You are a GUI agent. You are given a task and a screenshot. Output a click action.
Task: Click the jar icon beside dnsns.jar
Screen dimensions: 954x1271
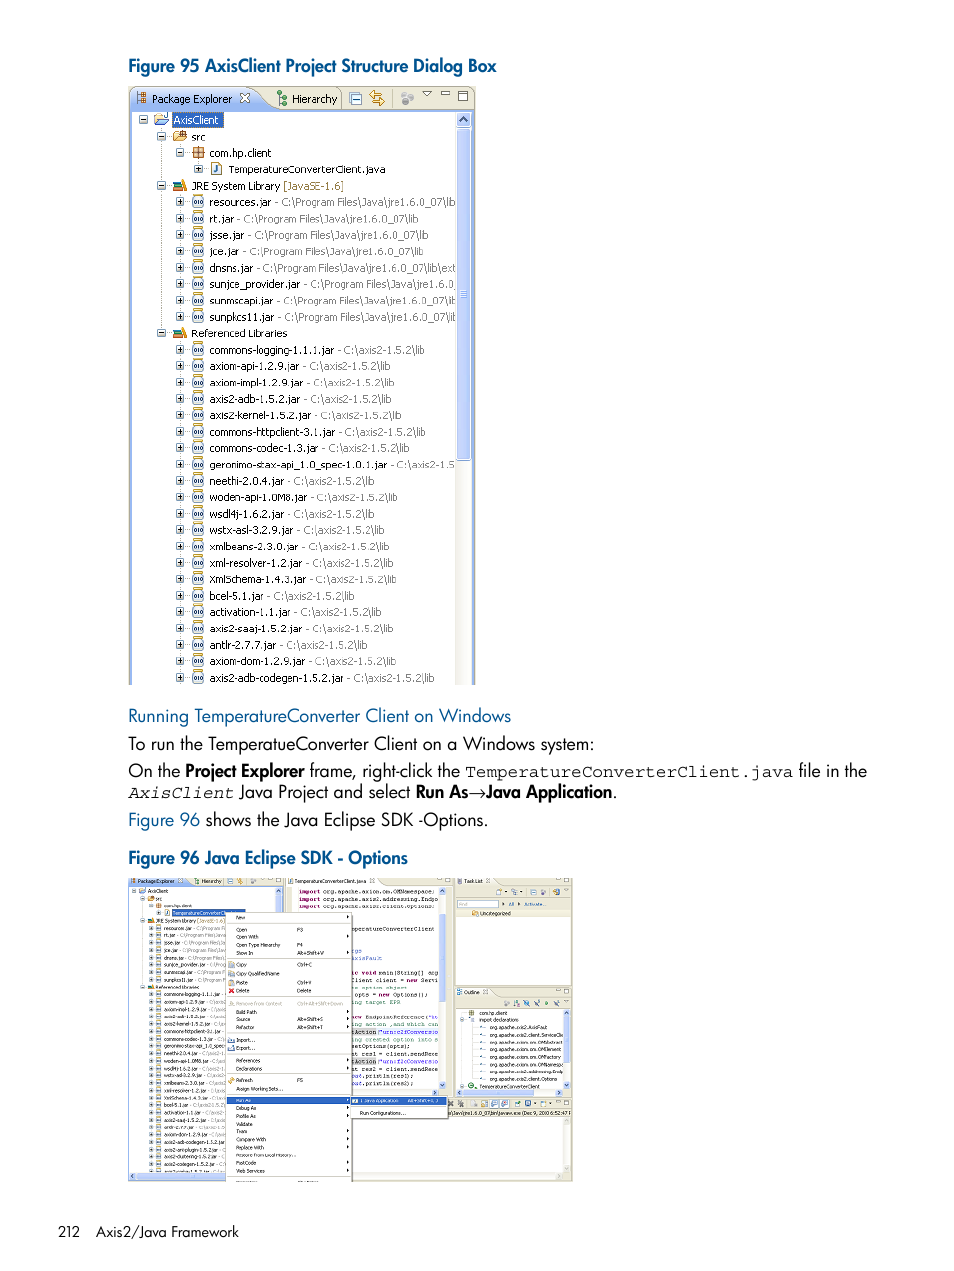(198, 268)
